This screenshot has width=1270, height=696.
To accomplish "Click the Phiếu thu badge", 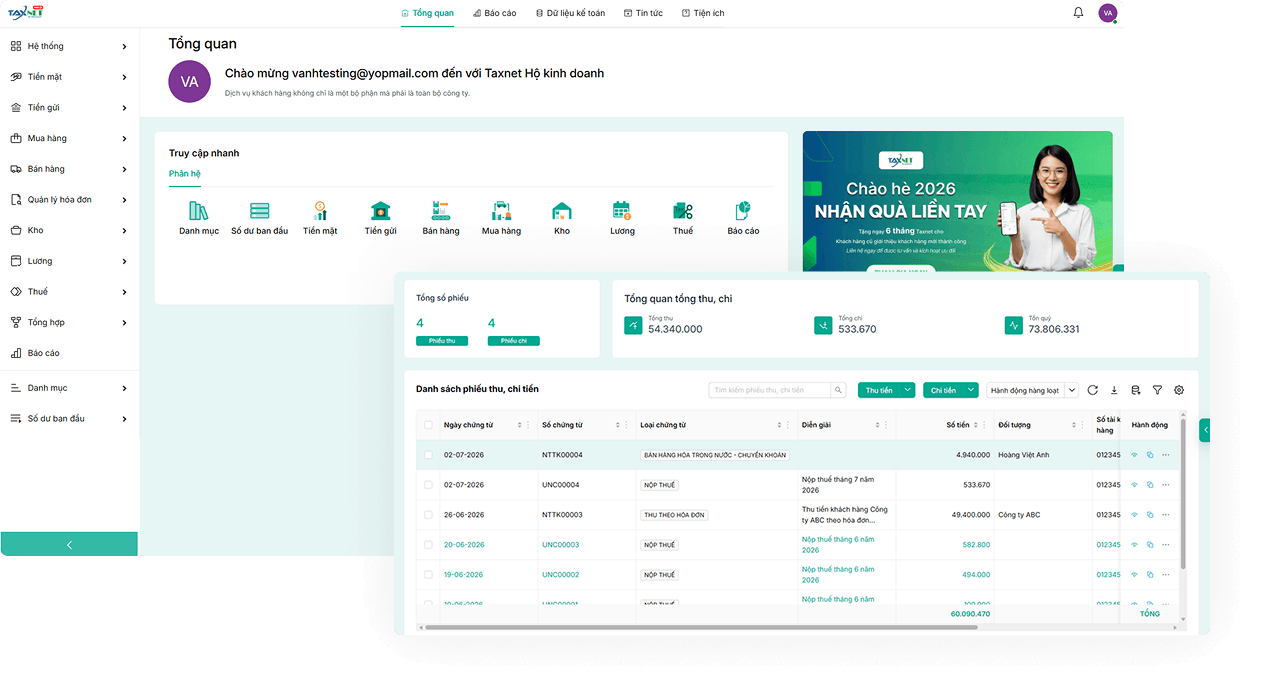I will (x=441, y=341).
